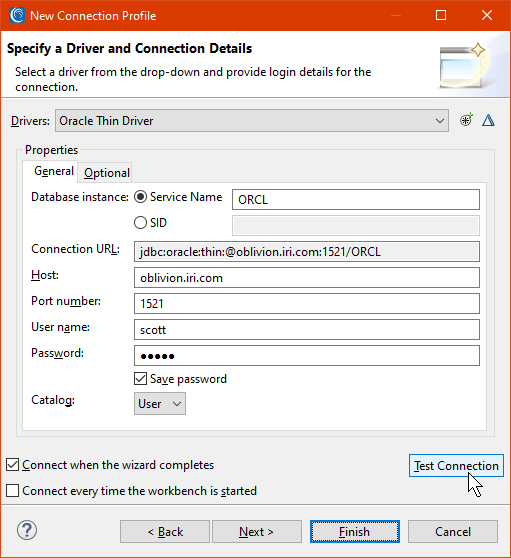Close the dialog with the X icon
The height and width of the screenshot is (558, 511).
coord(487,15)
